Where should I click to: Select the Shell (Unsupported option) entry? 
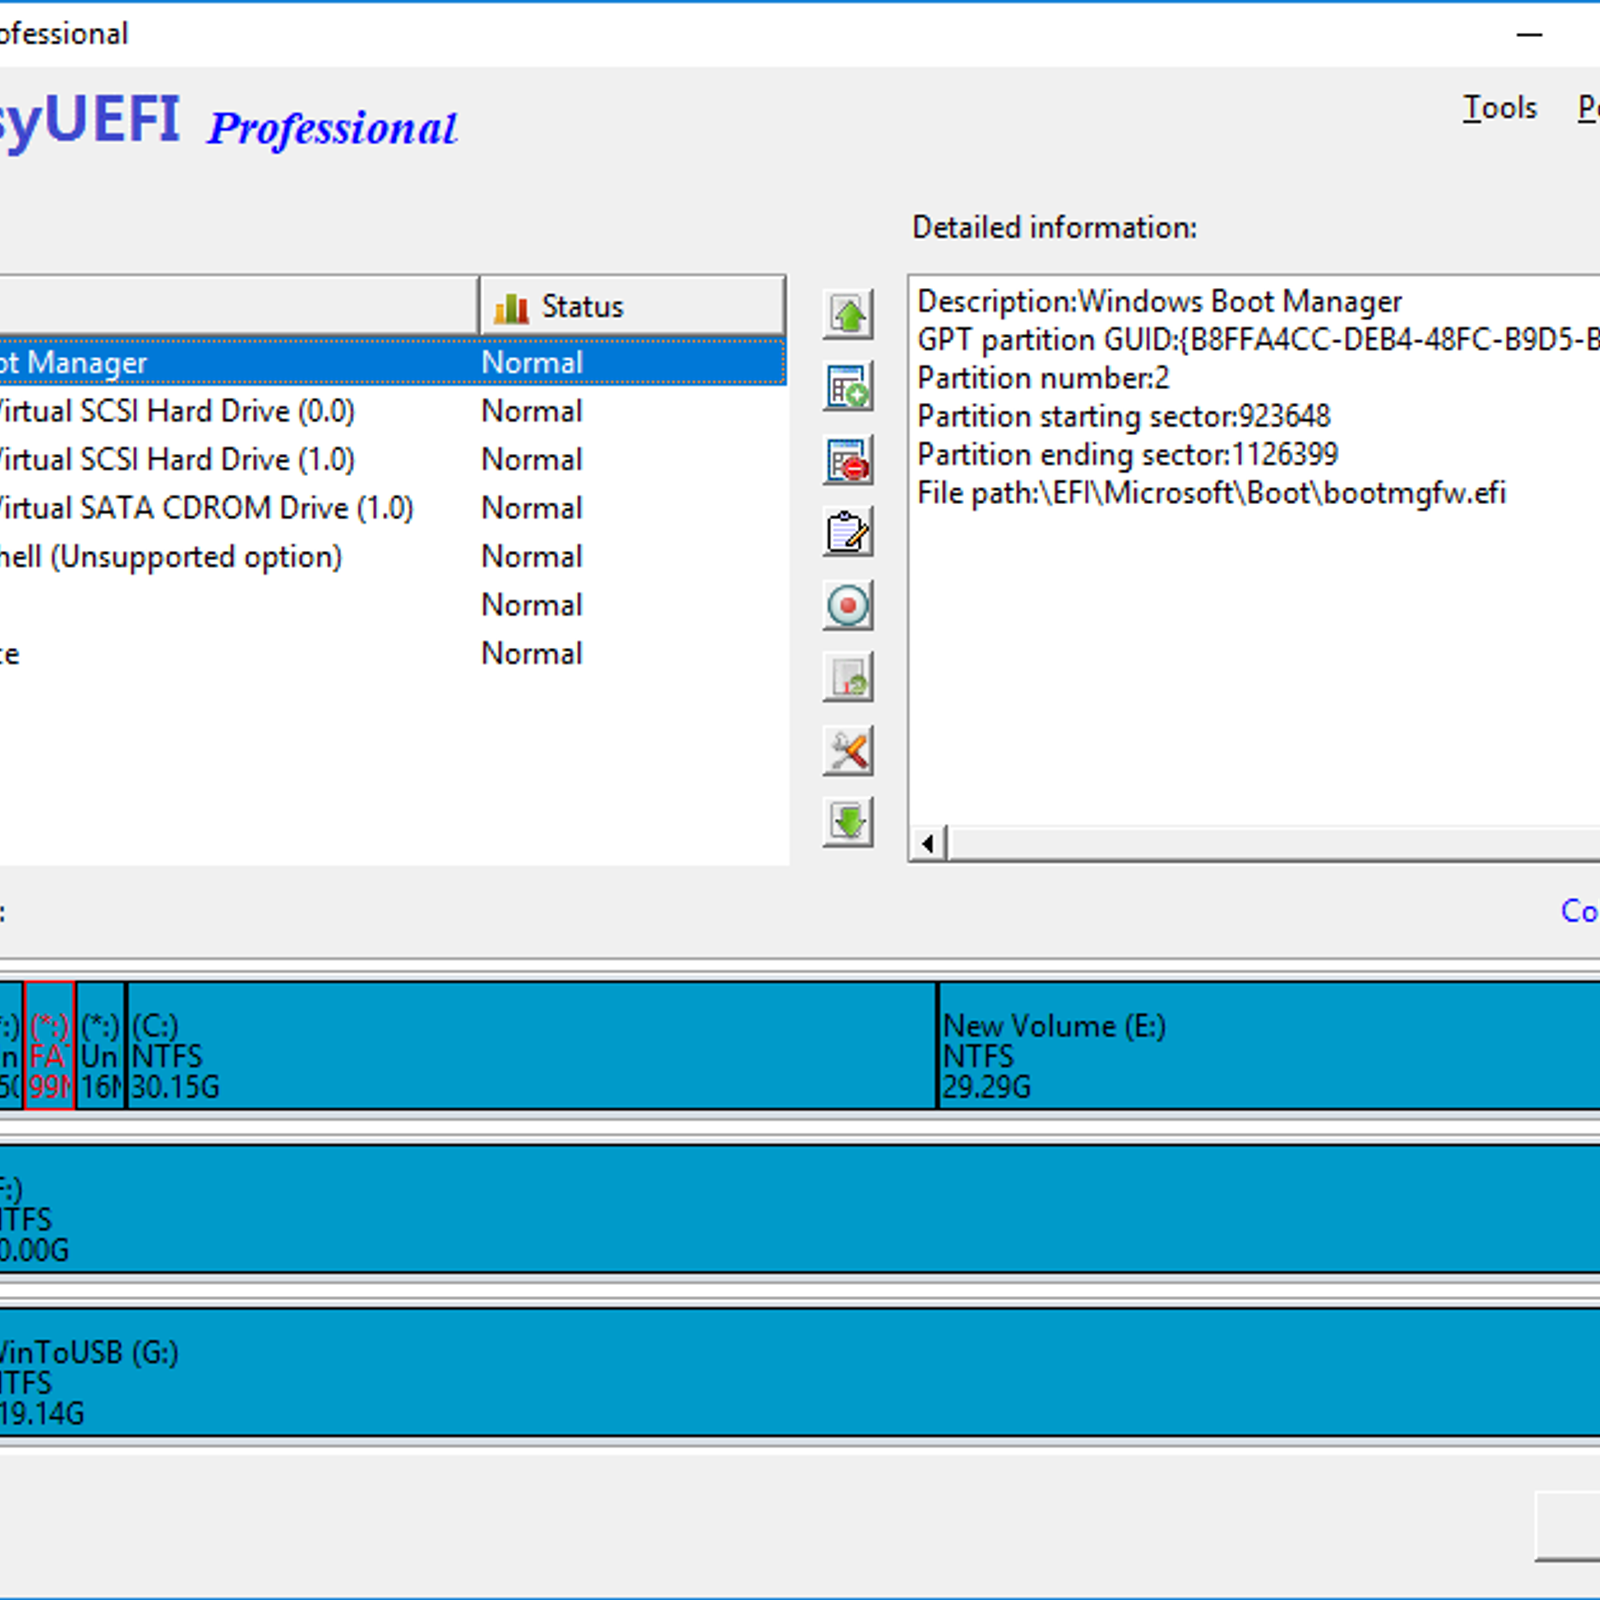(x=392, y=556)
